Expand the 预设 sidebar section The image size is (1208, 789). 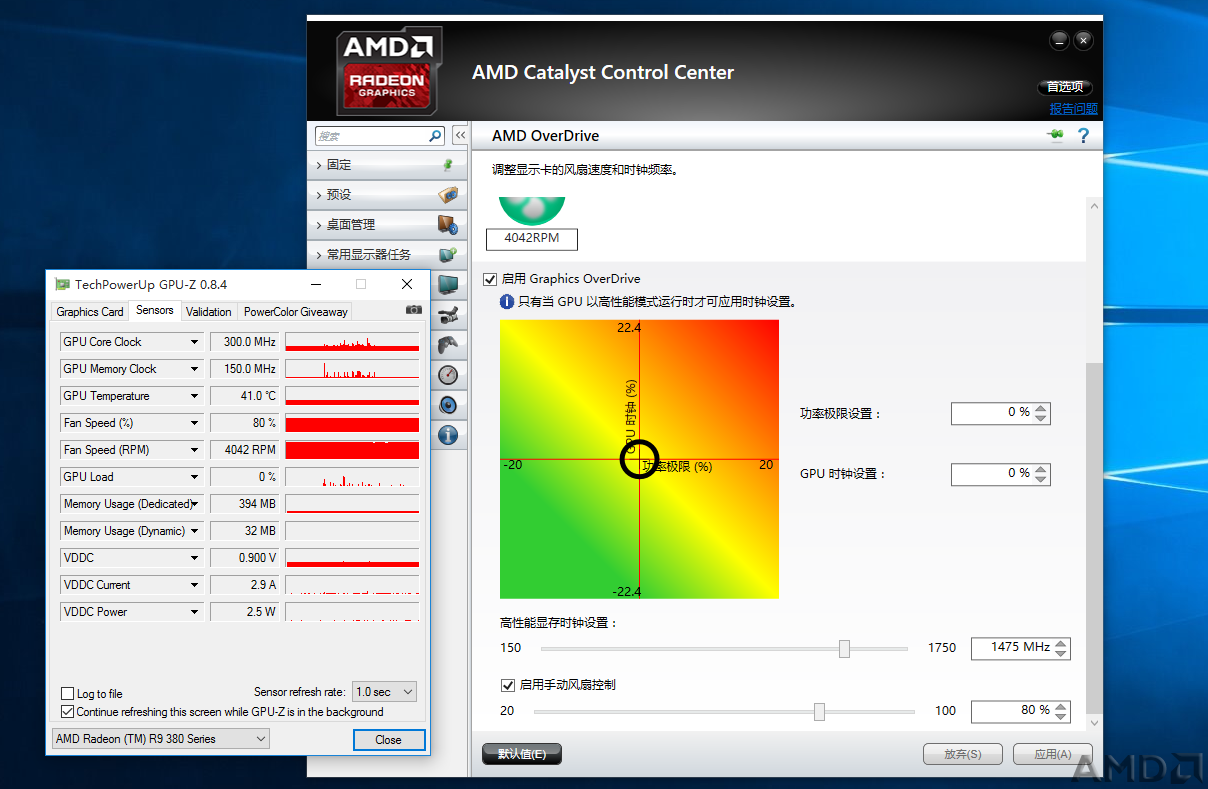(387, 195)
